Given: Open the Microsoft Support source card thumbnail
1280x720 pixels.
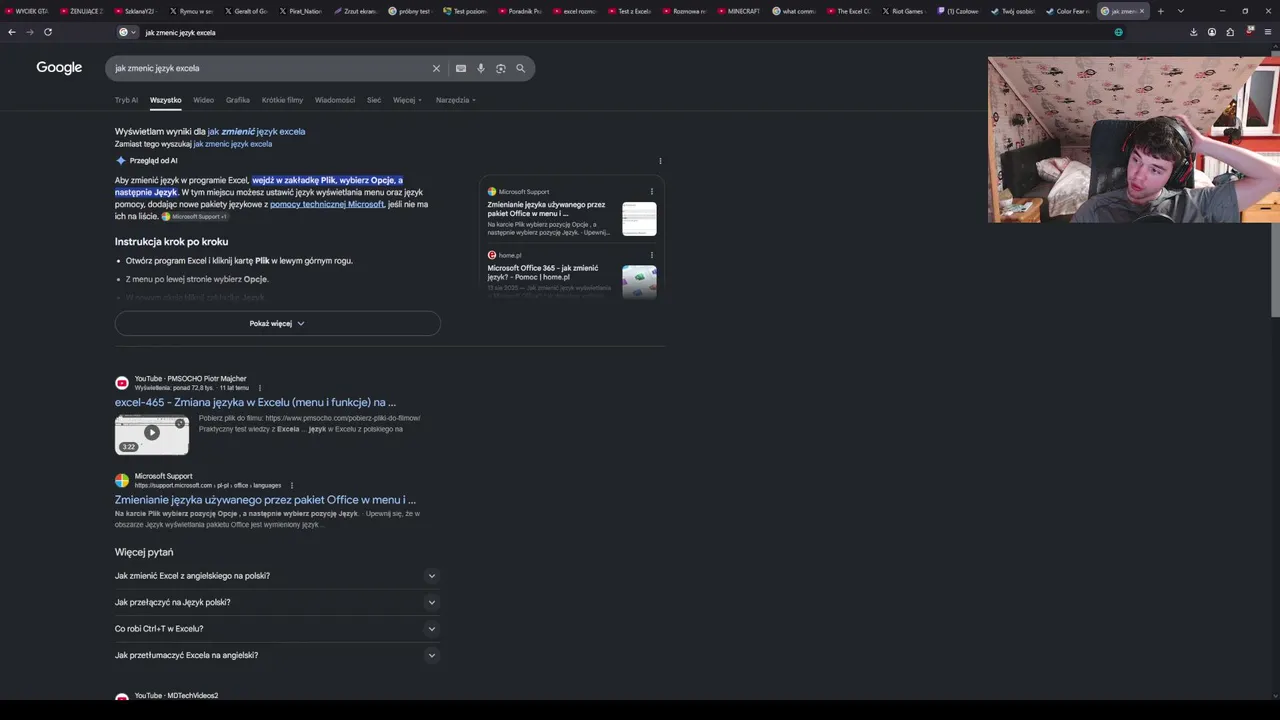Looking at the screenshot, I should pos(639,219).
